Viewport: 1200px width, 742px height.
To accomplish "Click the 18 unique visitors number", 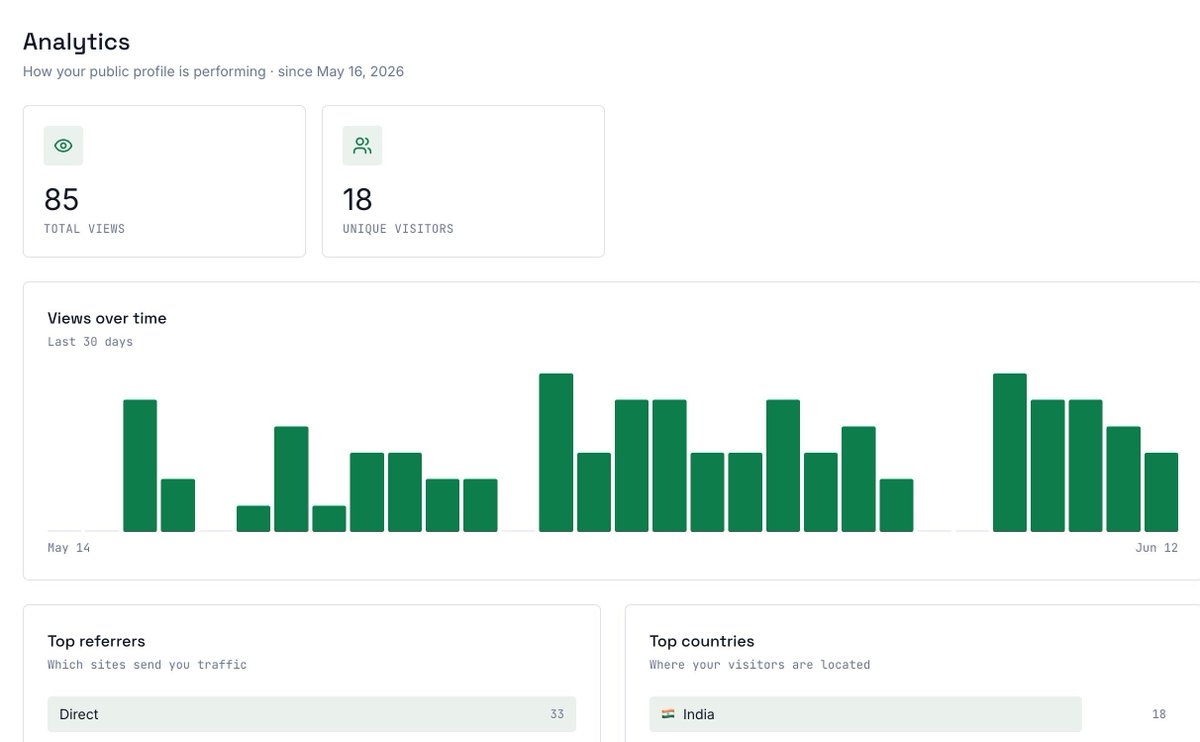I will point(358,200).
